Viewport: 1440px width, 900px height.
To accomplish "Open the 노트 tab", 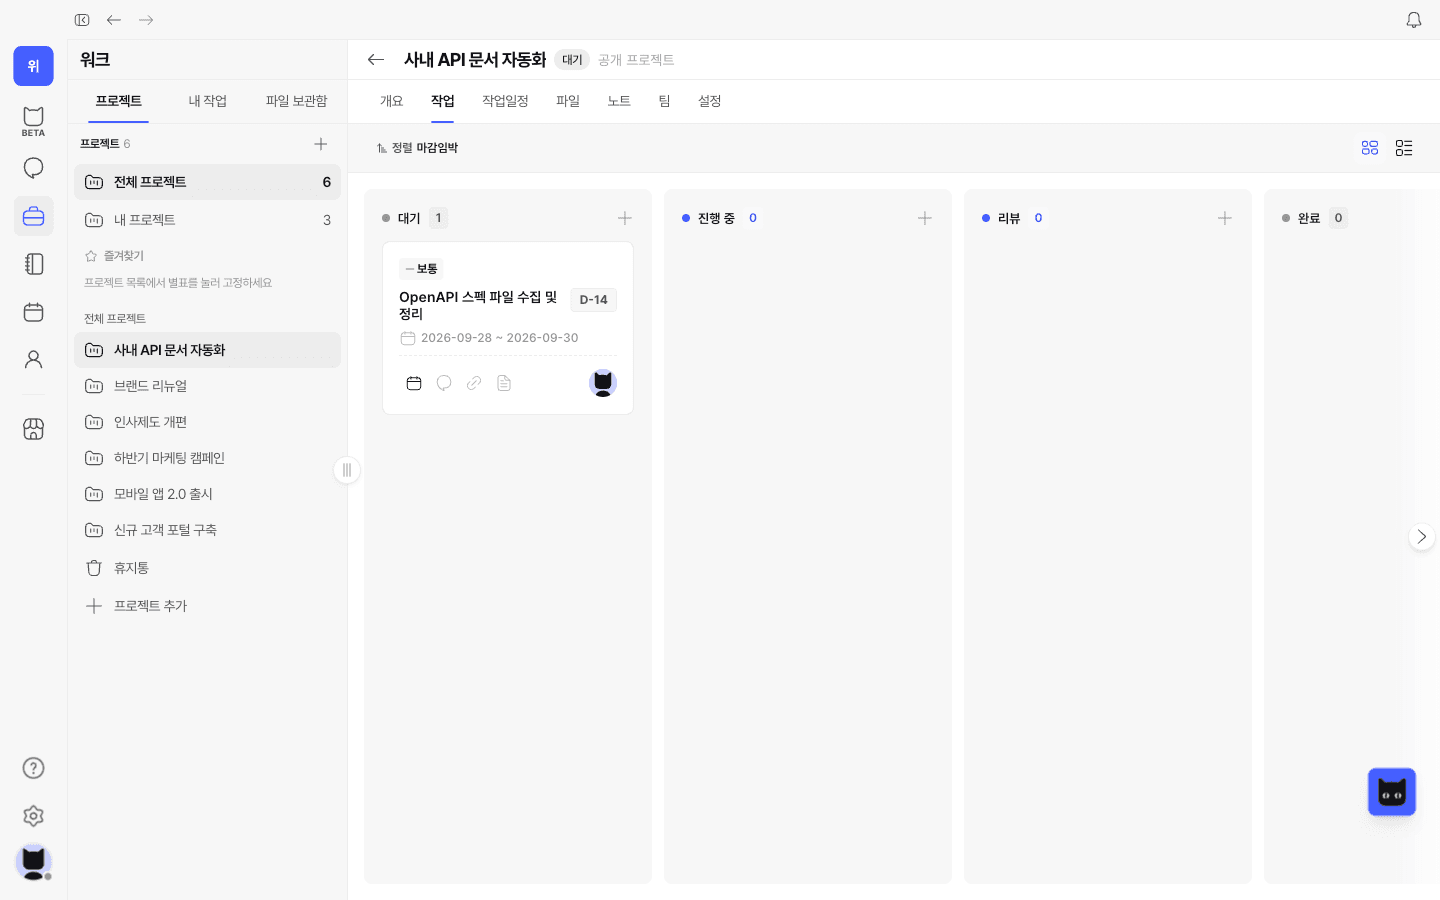I will [619, 101].
